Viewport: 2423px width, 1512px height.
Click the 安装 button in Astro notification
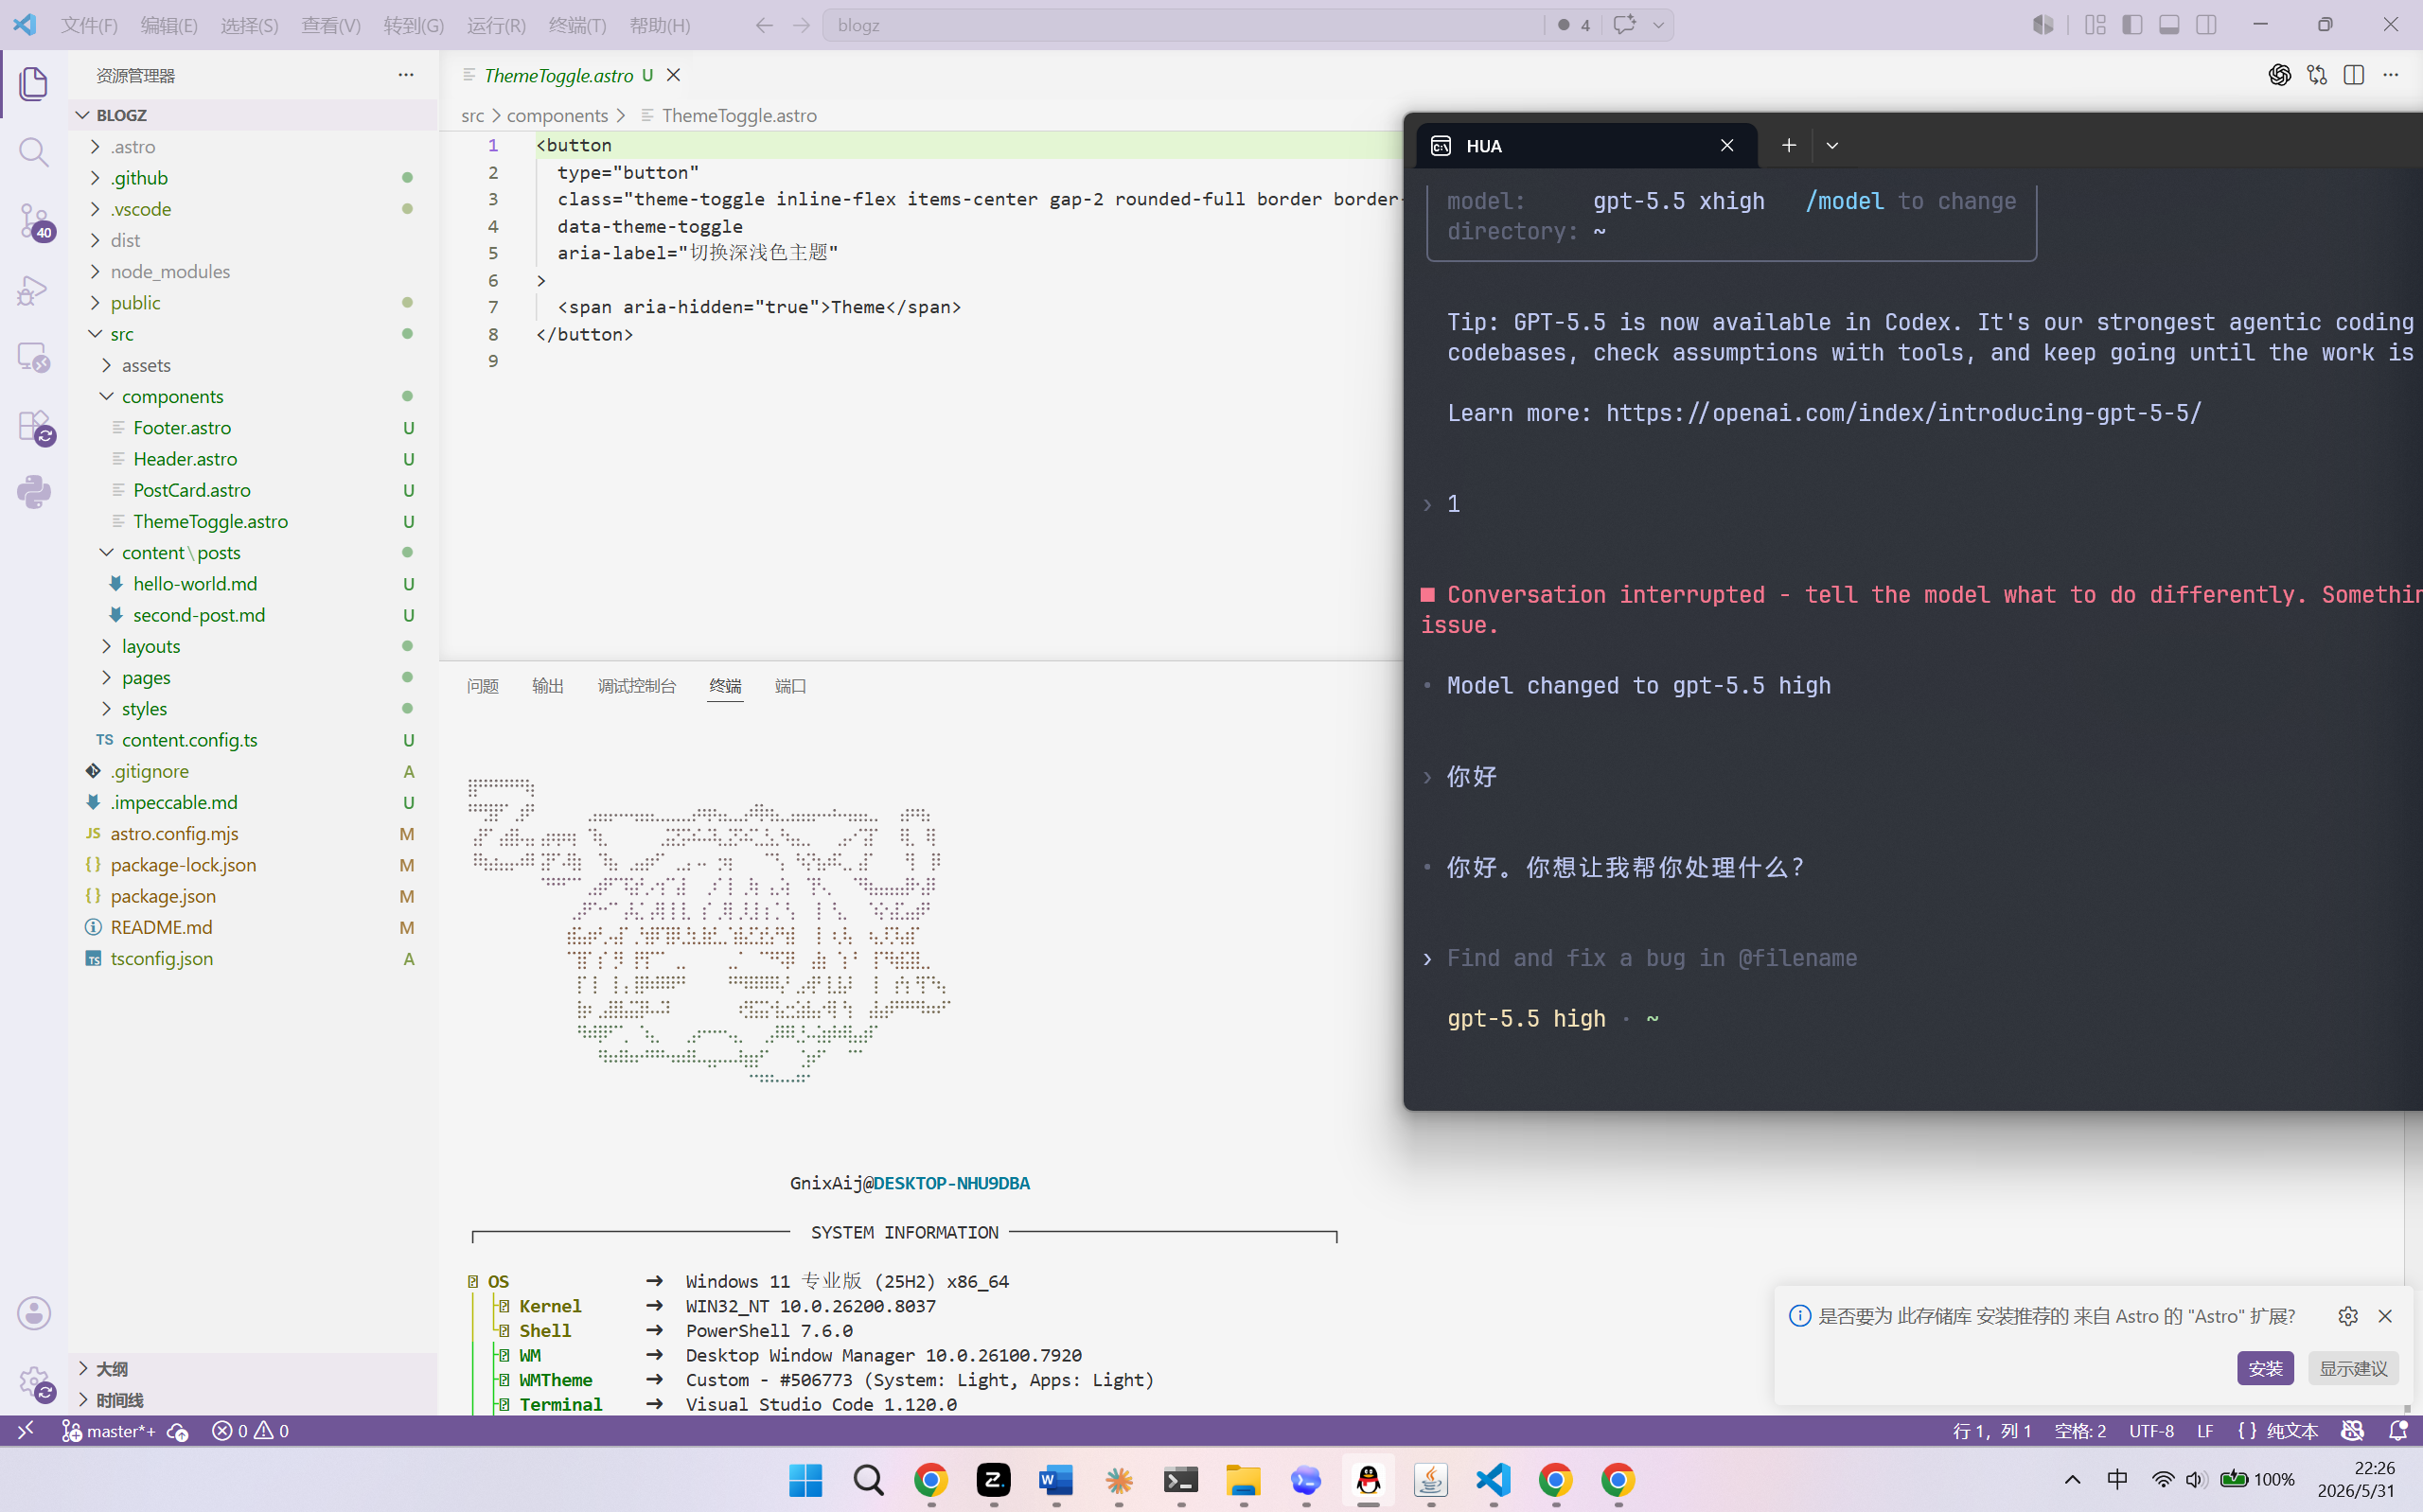pos(2265,1368)
